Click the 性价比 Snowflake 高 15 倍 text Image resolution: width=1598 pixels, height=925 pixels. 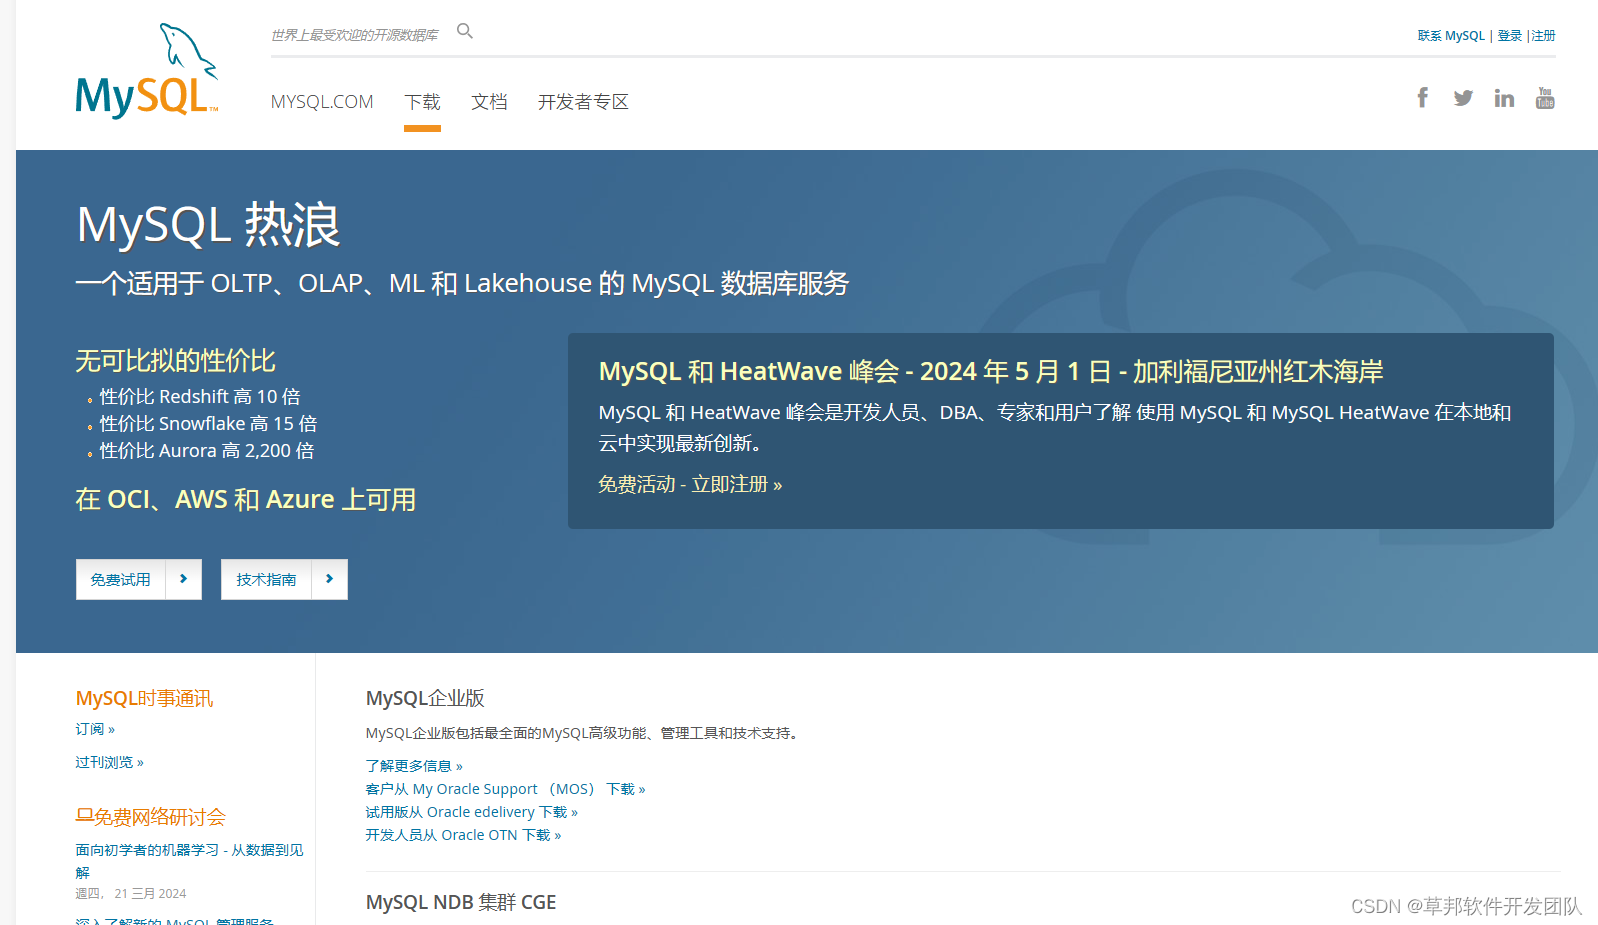click(208, 424)
